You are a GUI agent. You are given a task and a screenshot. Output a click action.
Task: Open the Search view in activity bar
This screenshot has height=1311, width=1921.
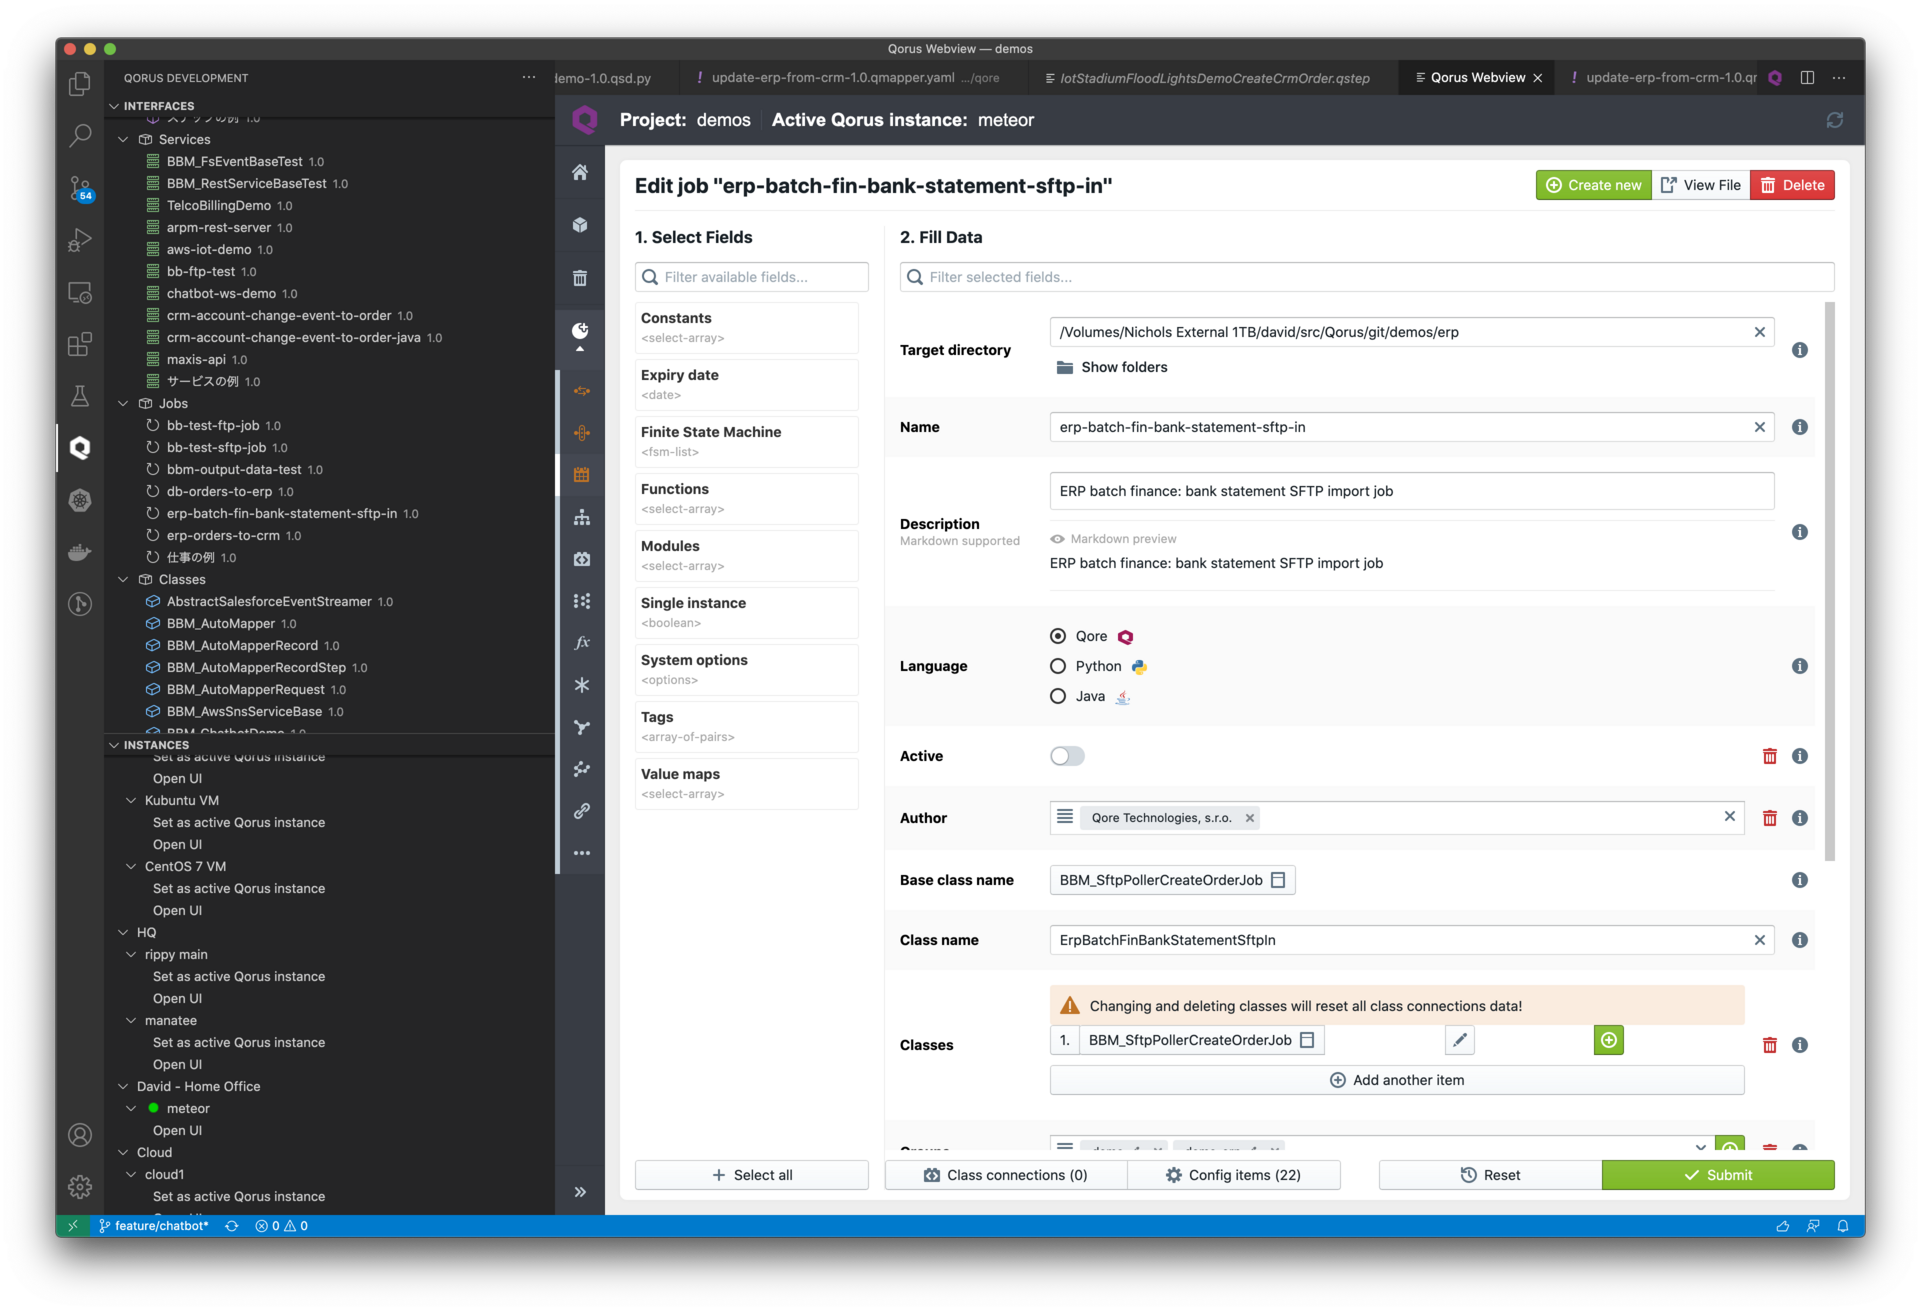[80, 136]
